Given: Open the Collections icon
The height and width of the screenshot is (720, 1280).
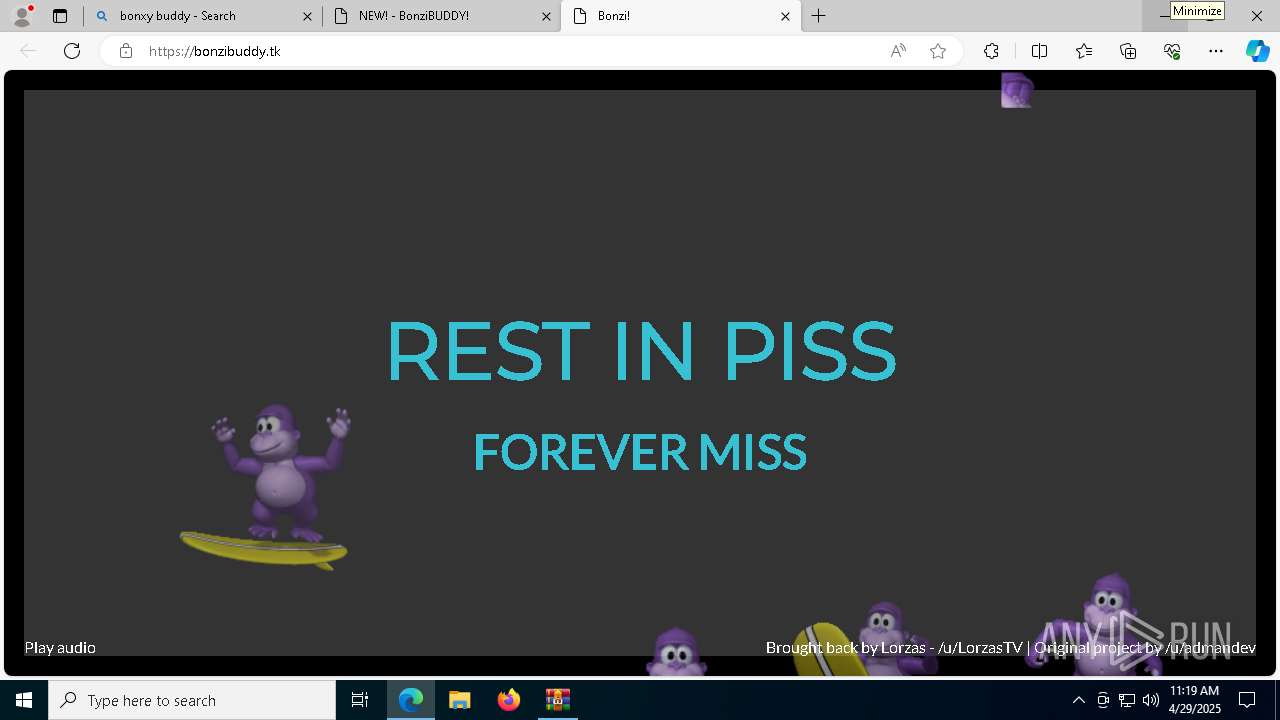Looking at the screenshot, I should 1128,51.
